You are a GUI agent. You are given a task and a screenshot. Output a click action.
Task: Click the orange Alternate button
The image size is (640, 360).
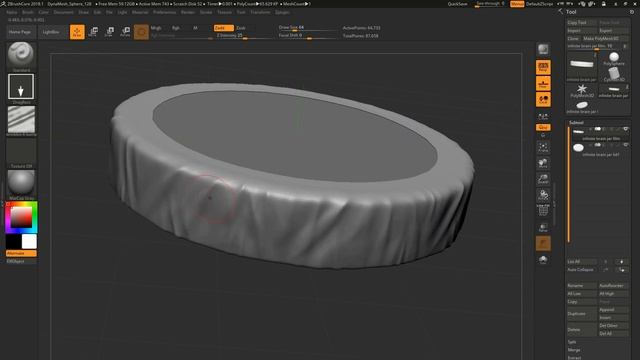[x=21, y=253]
